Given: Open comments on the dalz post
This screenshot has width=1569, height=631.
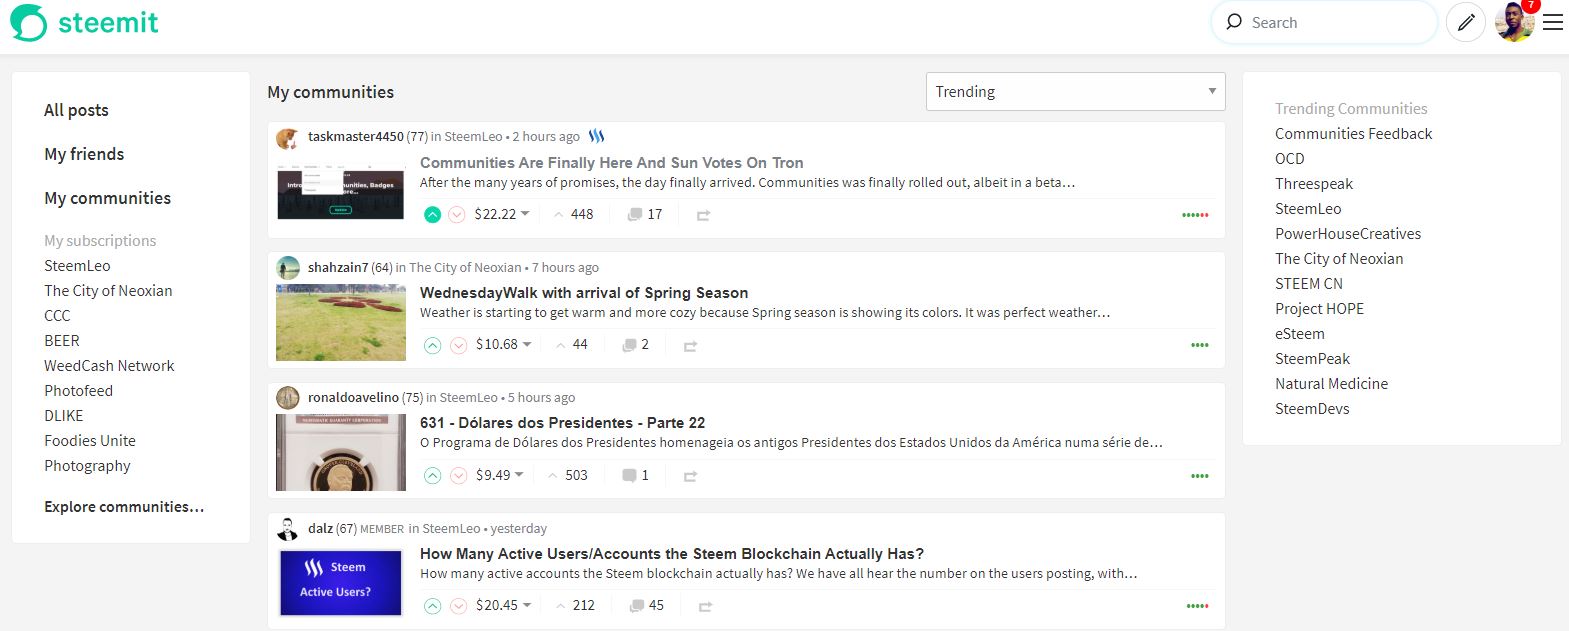Looking at the screenshot, I should 646,605.
